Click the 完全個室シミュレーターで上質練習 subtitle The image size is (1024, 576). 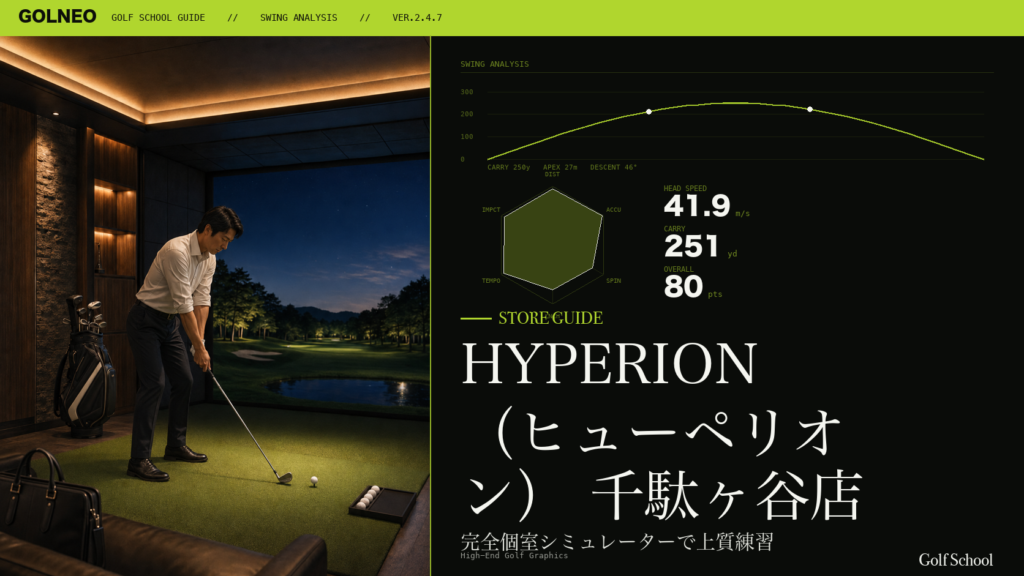(617, 541)
